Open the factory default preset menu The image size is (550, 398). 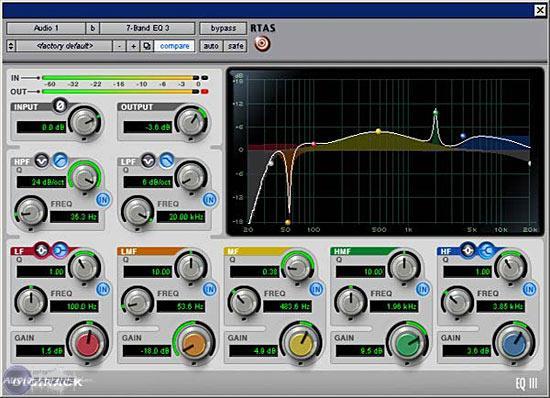coord(65,46)
